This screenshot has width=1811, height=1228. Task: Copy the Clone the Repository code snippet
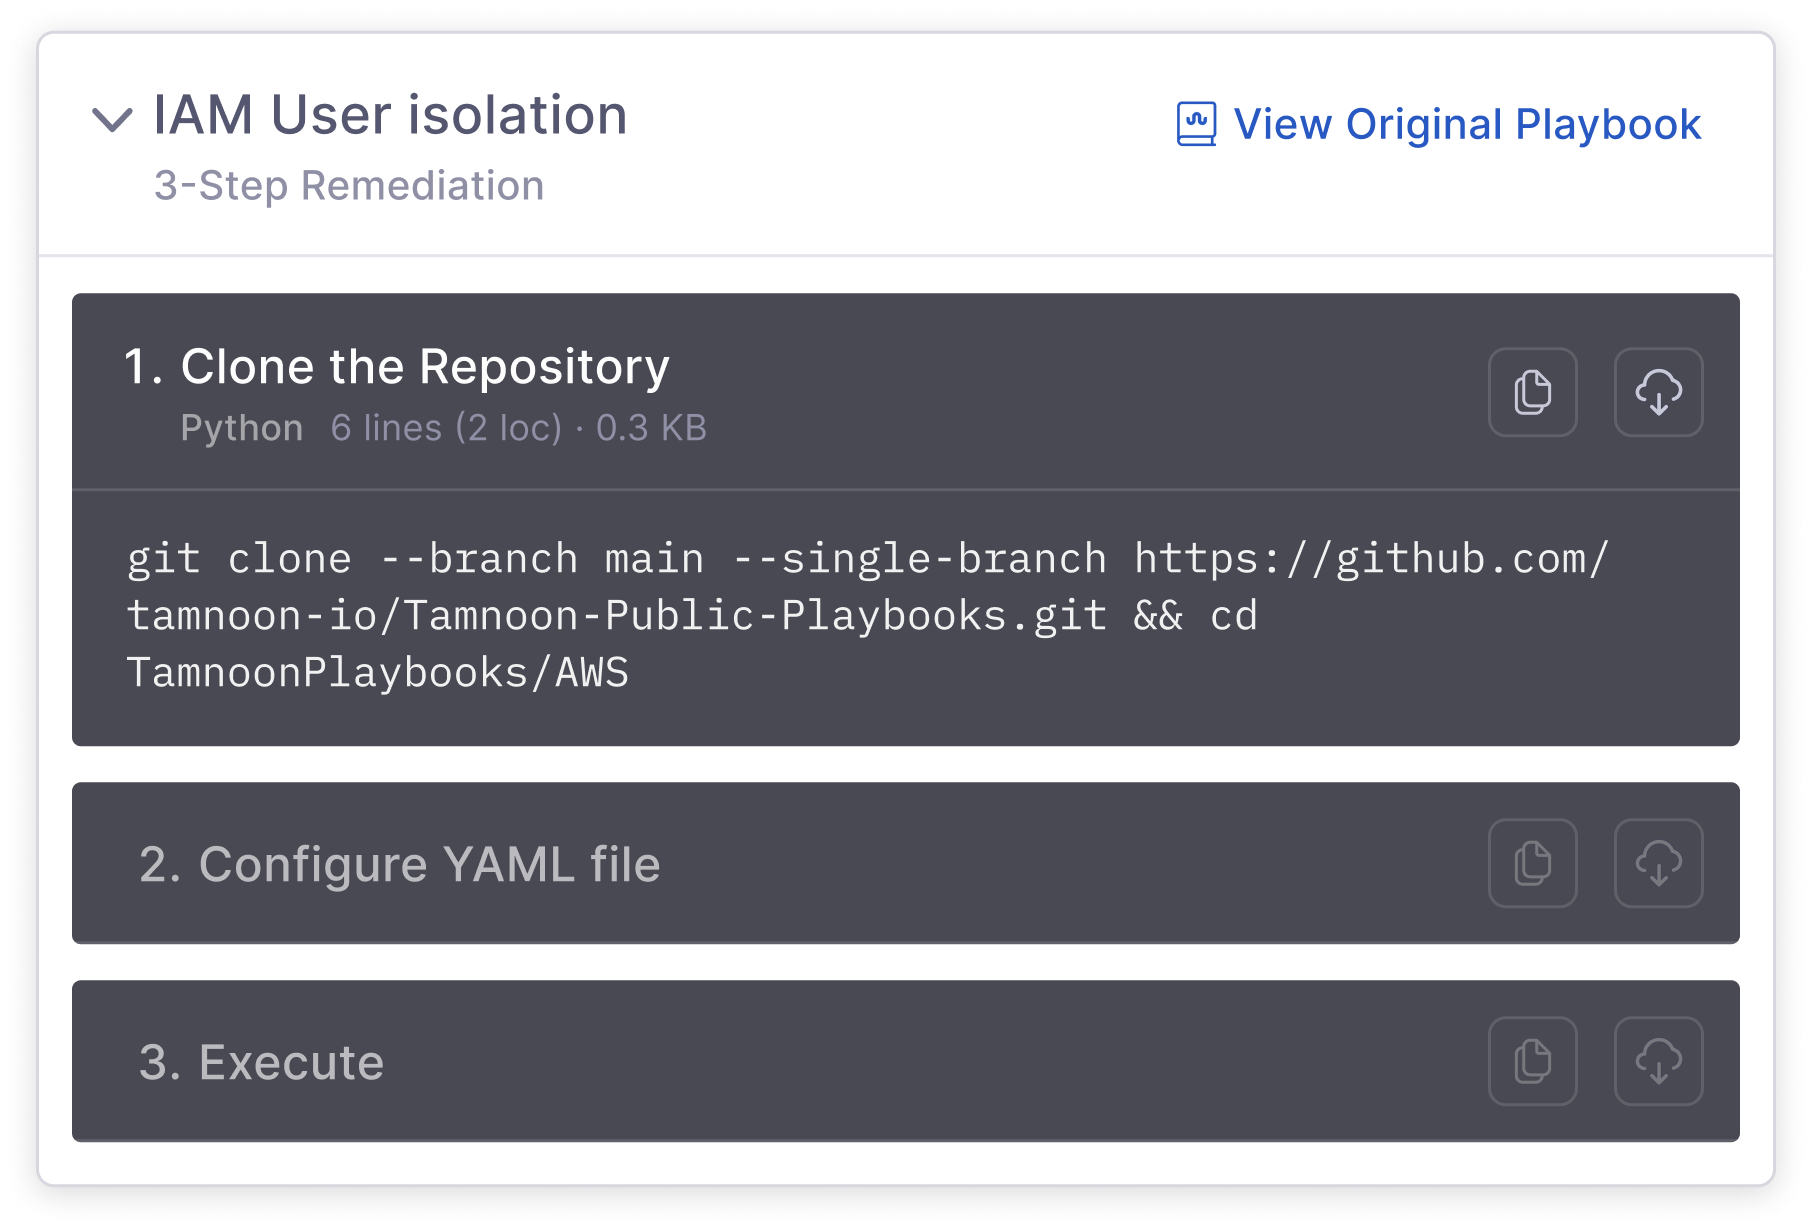(x=1533, y=392)
